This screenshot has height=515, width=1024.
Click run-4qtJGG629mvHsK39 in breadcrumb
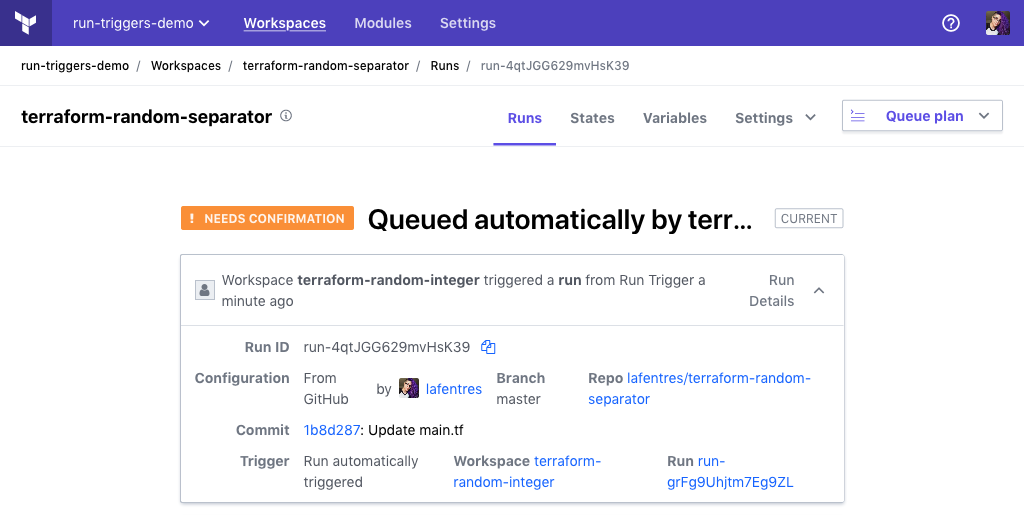click(x=555, y=66)
